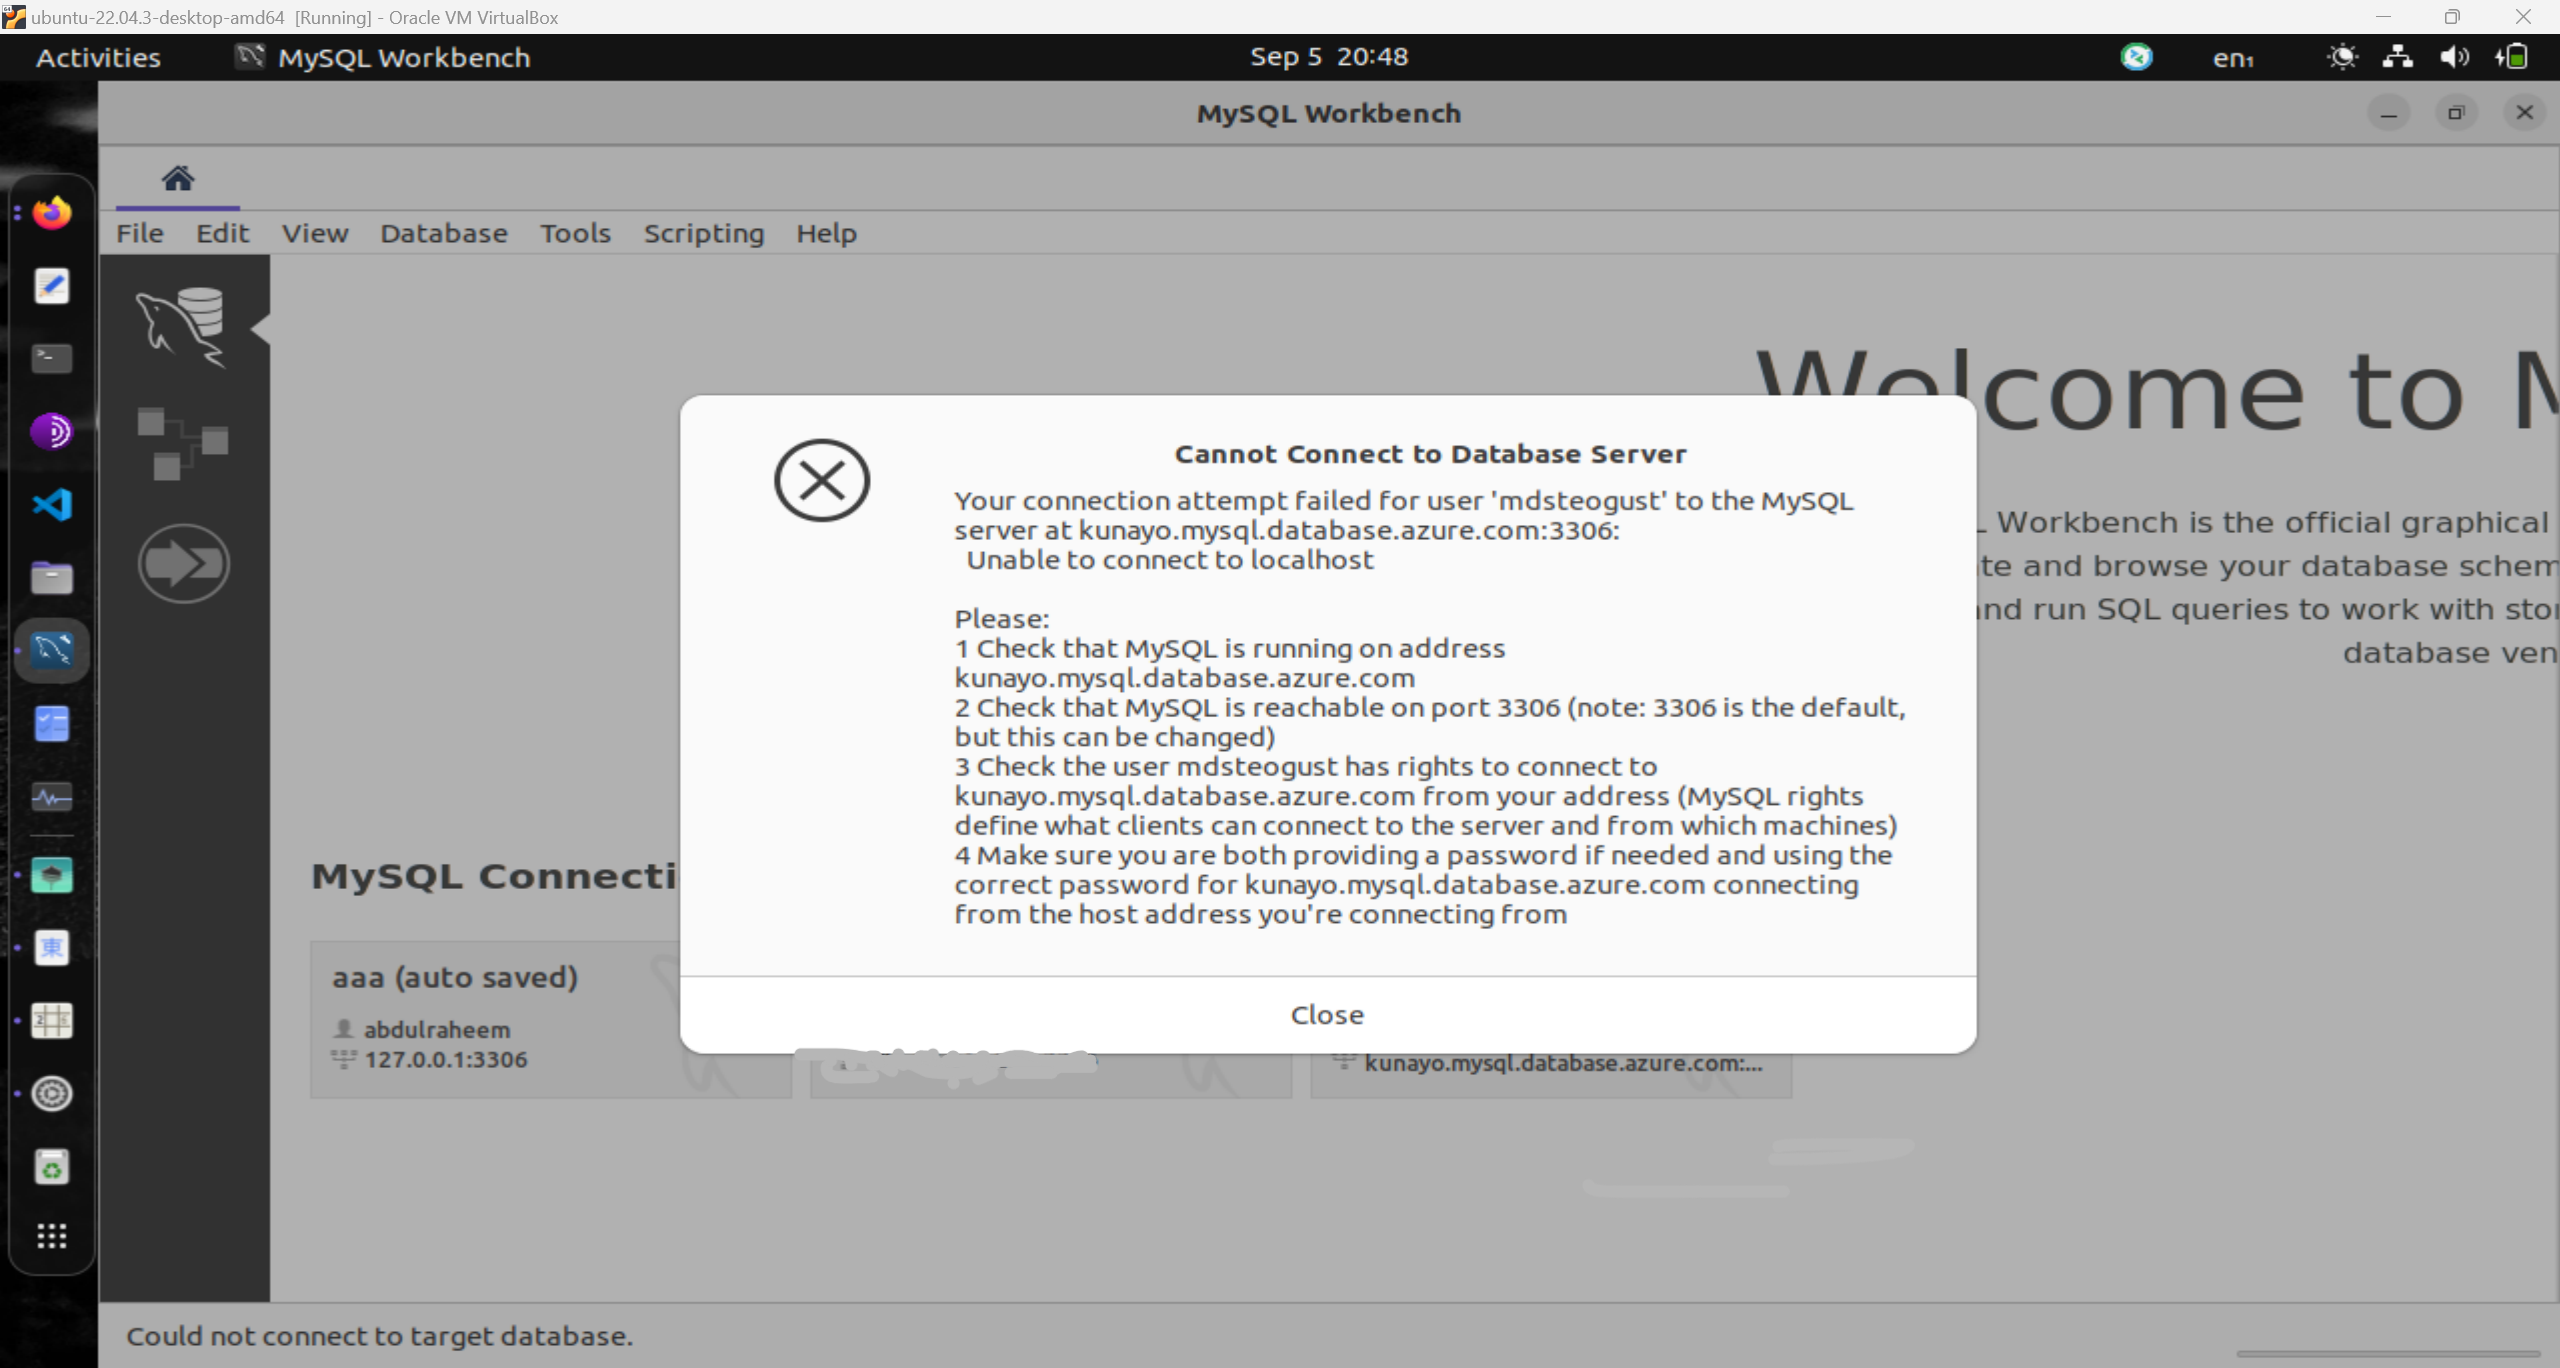Open the View menu

tap(315, 233)
